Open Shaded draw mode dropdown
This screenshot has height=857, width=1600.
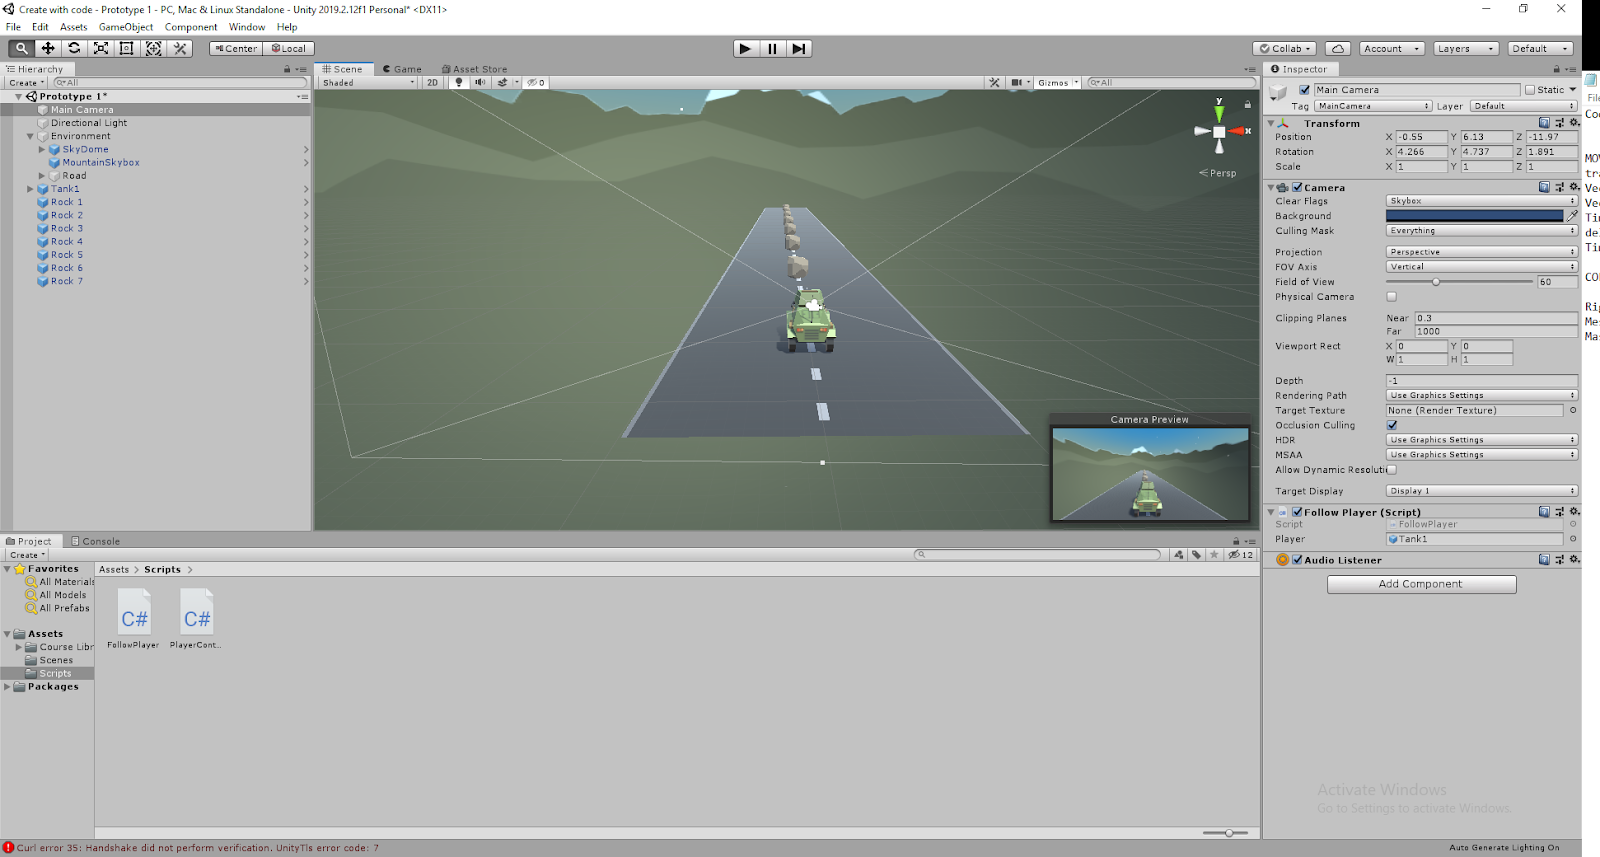367,83
